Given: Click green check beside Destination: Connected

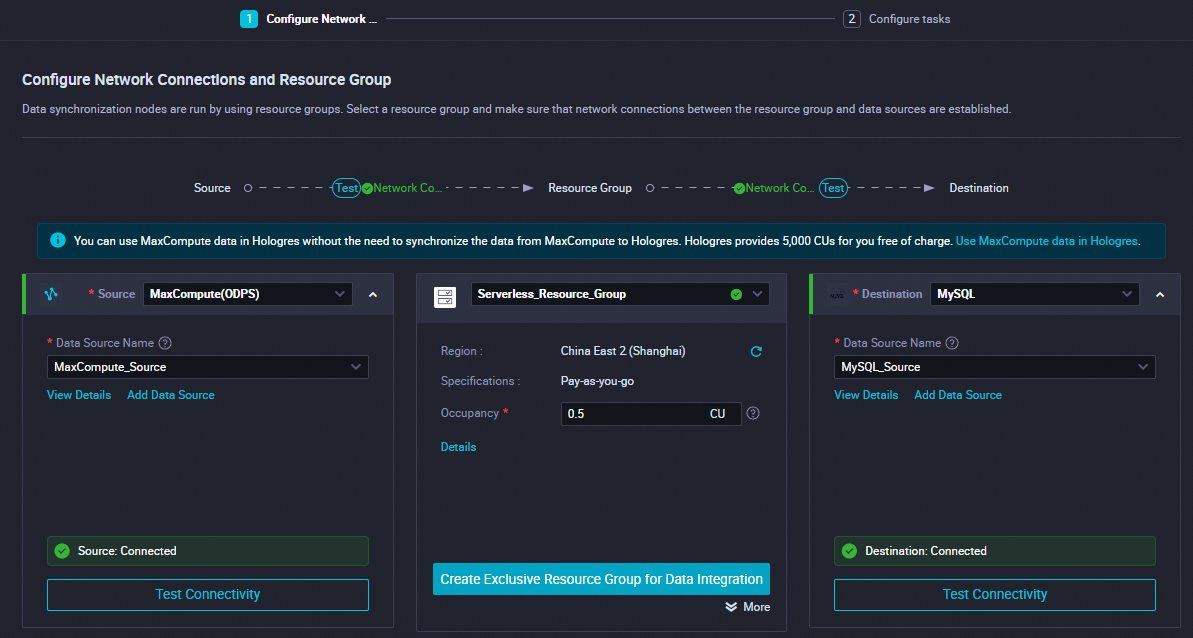Looking at the screenshot, I should (849, 551).
